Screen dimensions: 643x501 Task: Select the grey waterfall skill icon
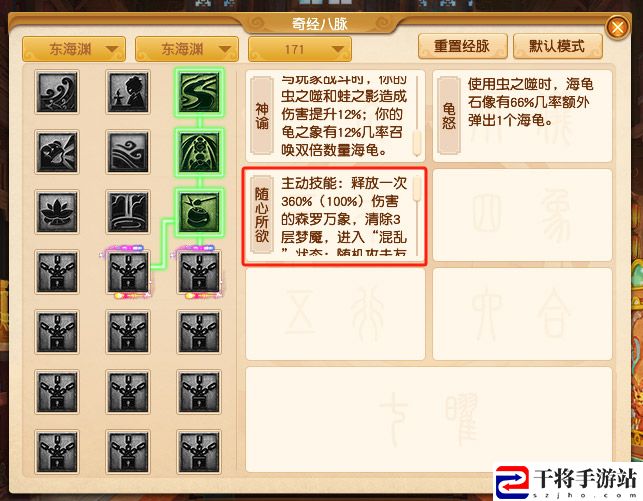click(128, 212)
